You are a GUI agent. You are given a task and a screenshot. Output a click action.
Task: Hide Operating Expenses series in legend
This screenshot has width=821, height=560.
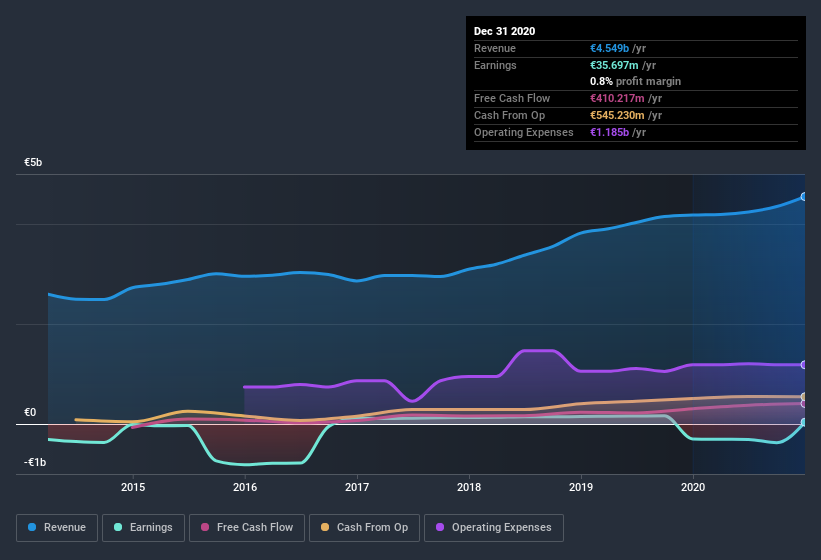tap(494, 527)
